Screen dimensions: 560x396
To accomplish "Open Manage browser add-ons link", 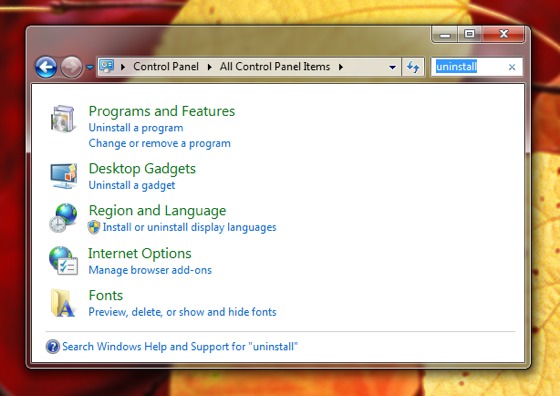I will [x=150, y=270].
